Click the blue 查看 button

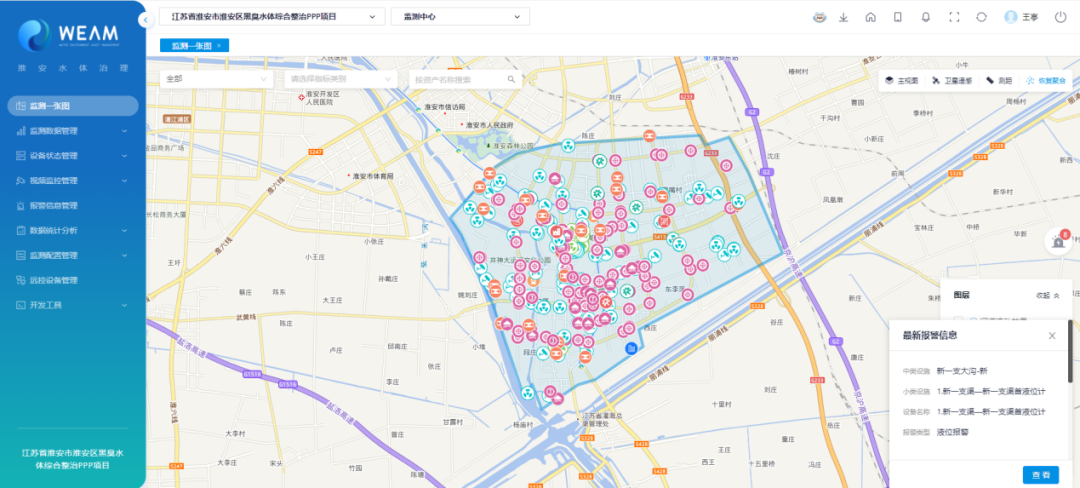[1040, 475]
